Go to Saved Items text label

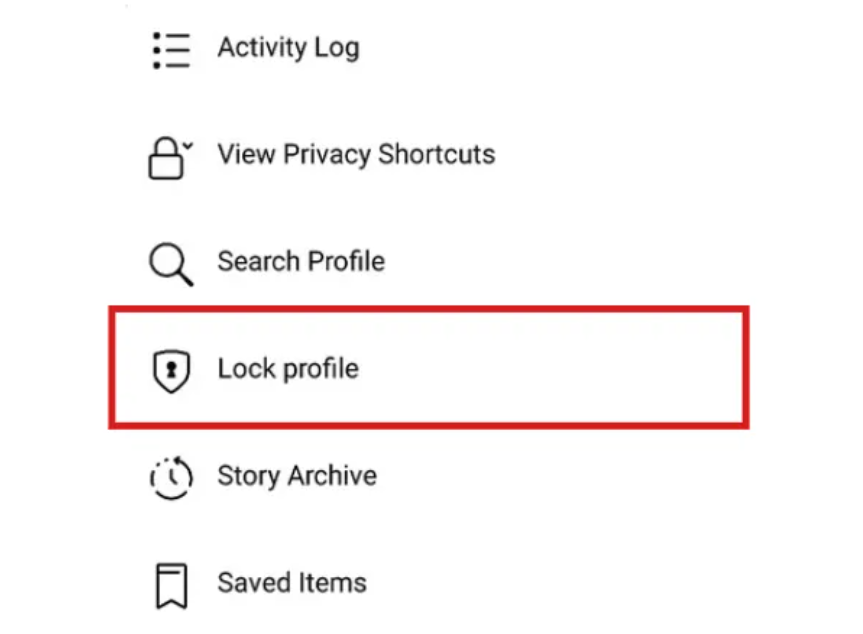coord(292,583)
